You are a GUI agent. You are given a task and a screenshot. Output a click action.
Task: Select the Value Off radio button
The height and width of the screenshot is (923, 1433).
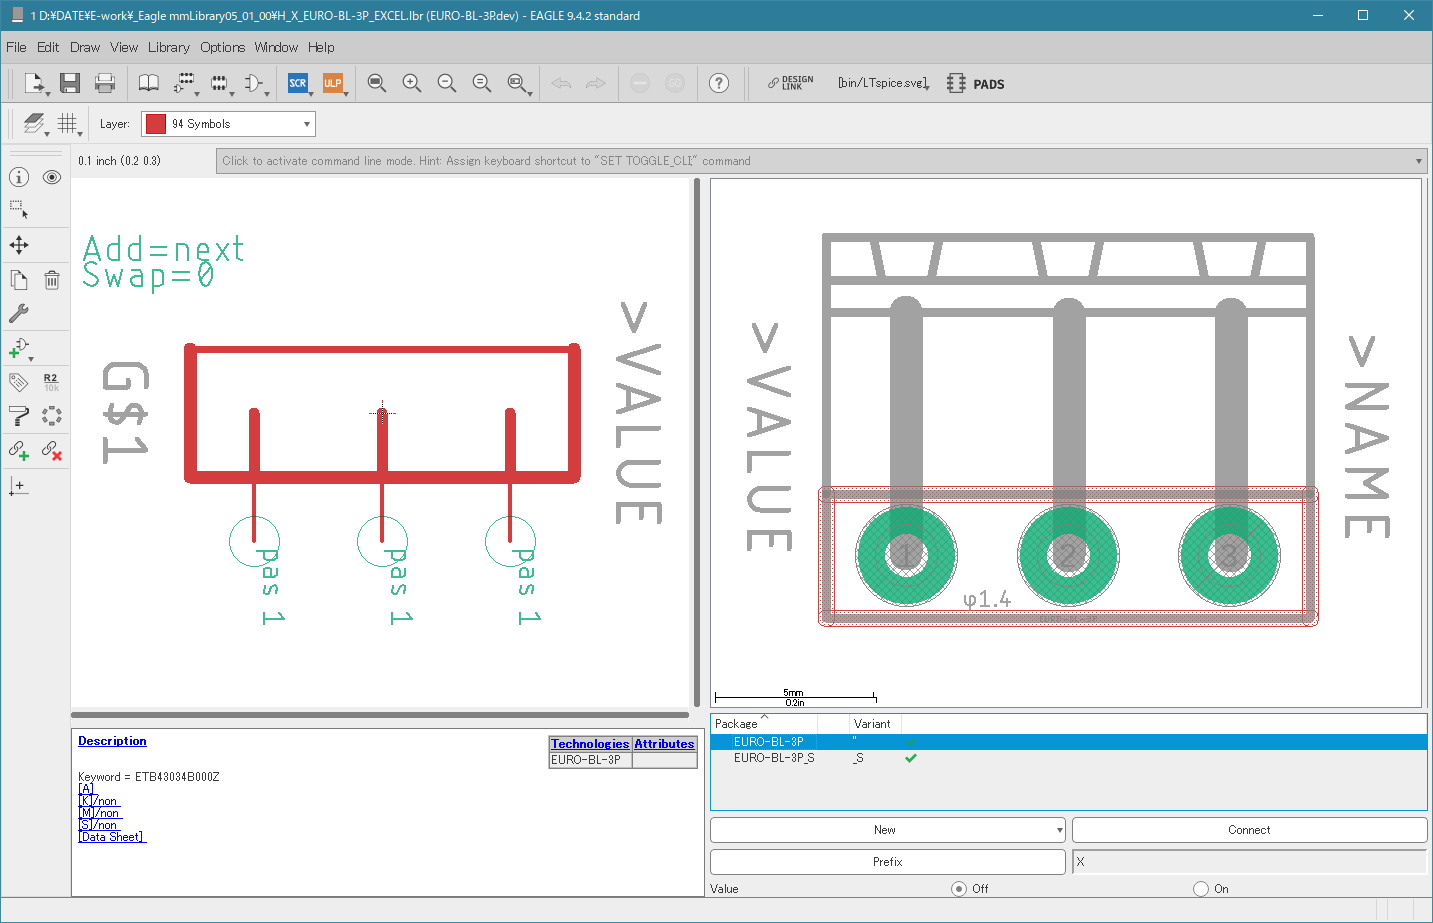pyautogui.click(x=959, y=888)
